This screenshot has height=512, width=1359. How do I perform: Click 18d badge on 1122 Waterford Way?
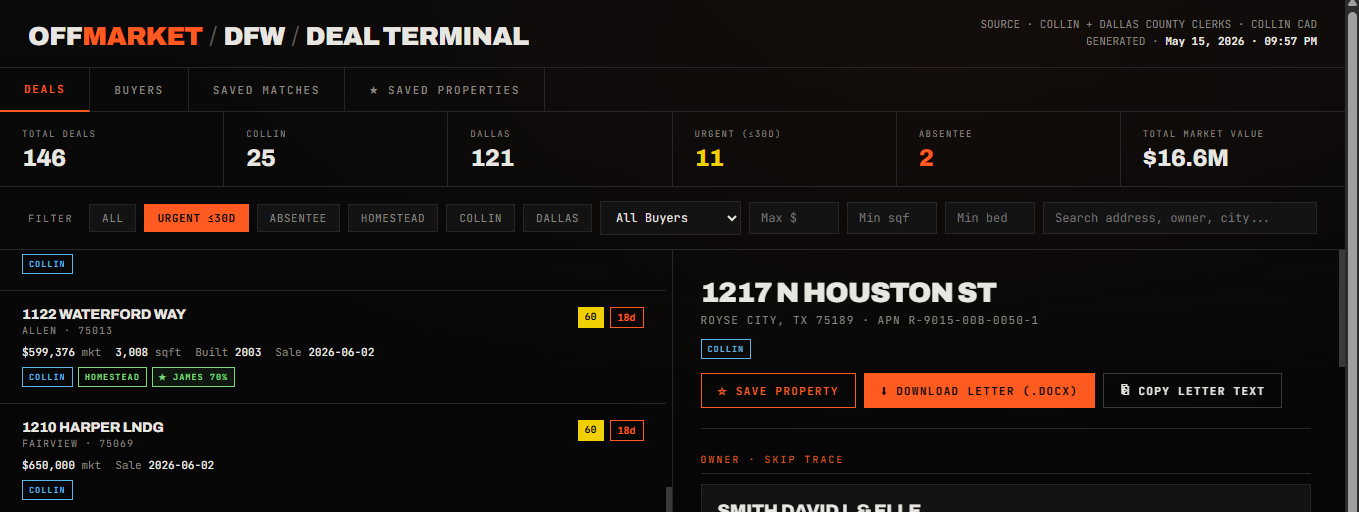627,318
